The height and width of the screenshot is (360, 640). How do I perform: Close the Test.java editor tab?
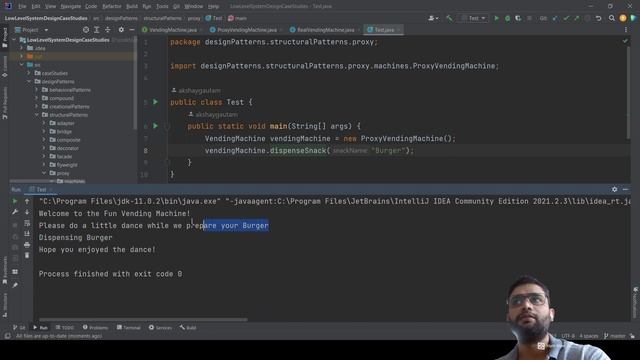point(399,30)
